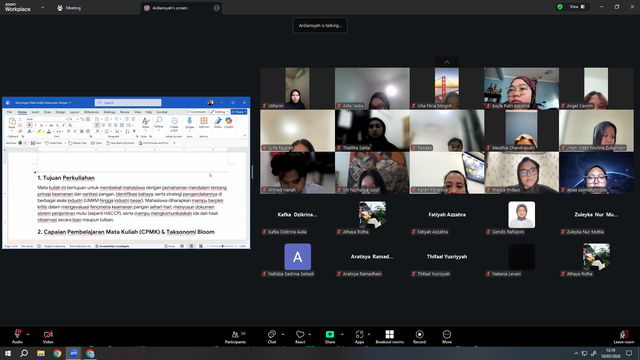The height and width of the screenshot is (360, 640).
Task: Toggle Underline formatting in Word ribbon
Action: 41,125
